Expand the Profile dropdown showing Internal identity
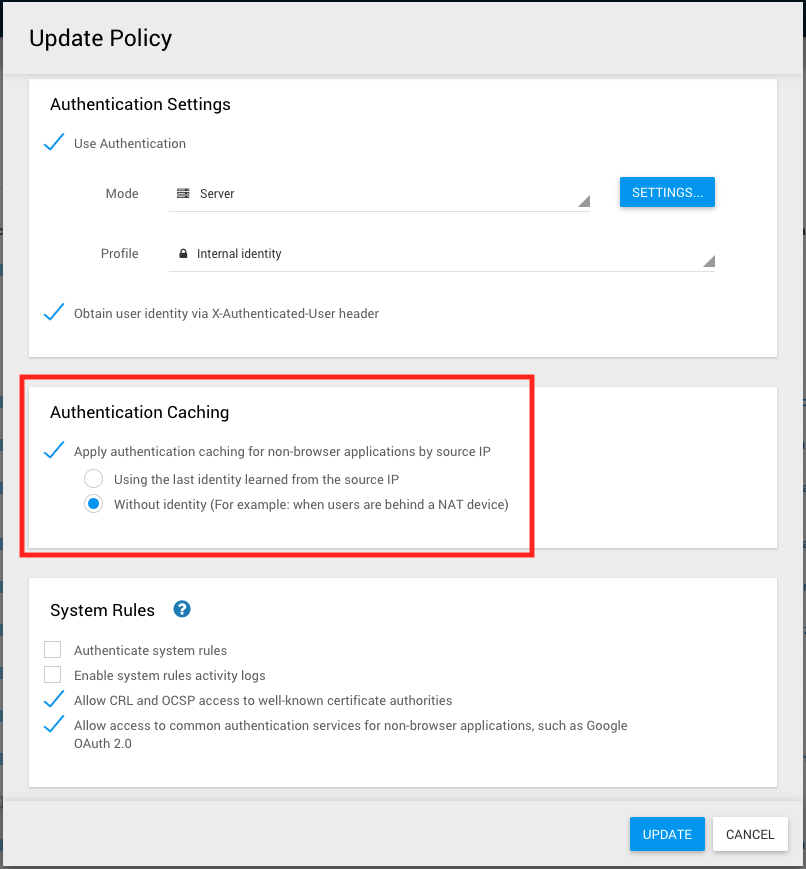Viewport: 806px width, 869px height. click(440, 254)
